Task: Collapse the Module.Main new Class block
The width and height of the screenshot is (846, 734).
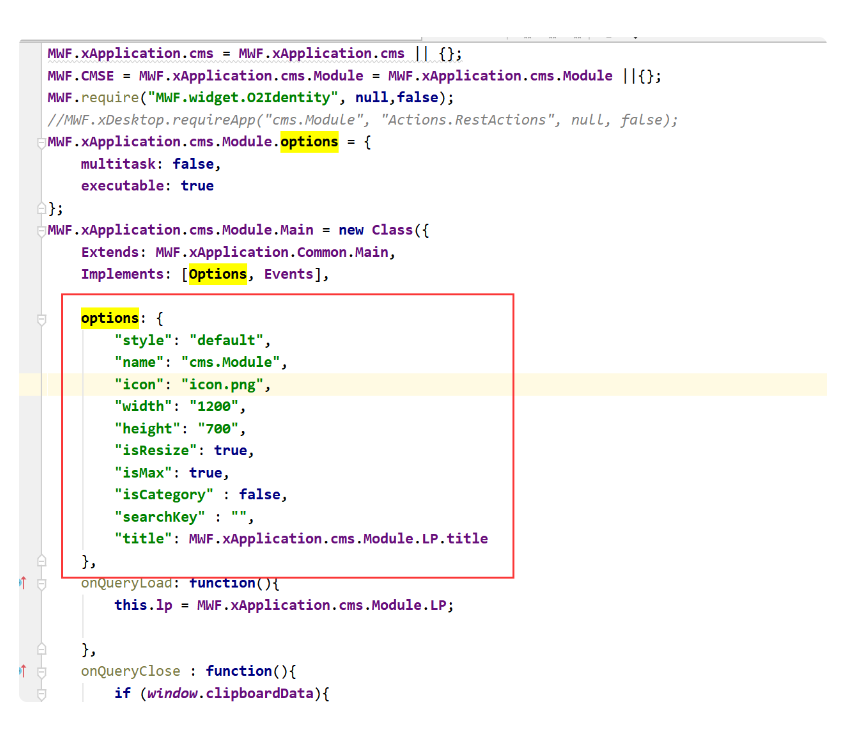Action: [x=41, y=230]
